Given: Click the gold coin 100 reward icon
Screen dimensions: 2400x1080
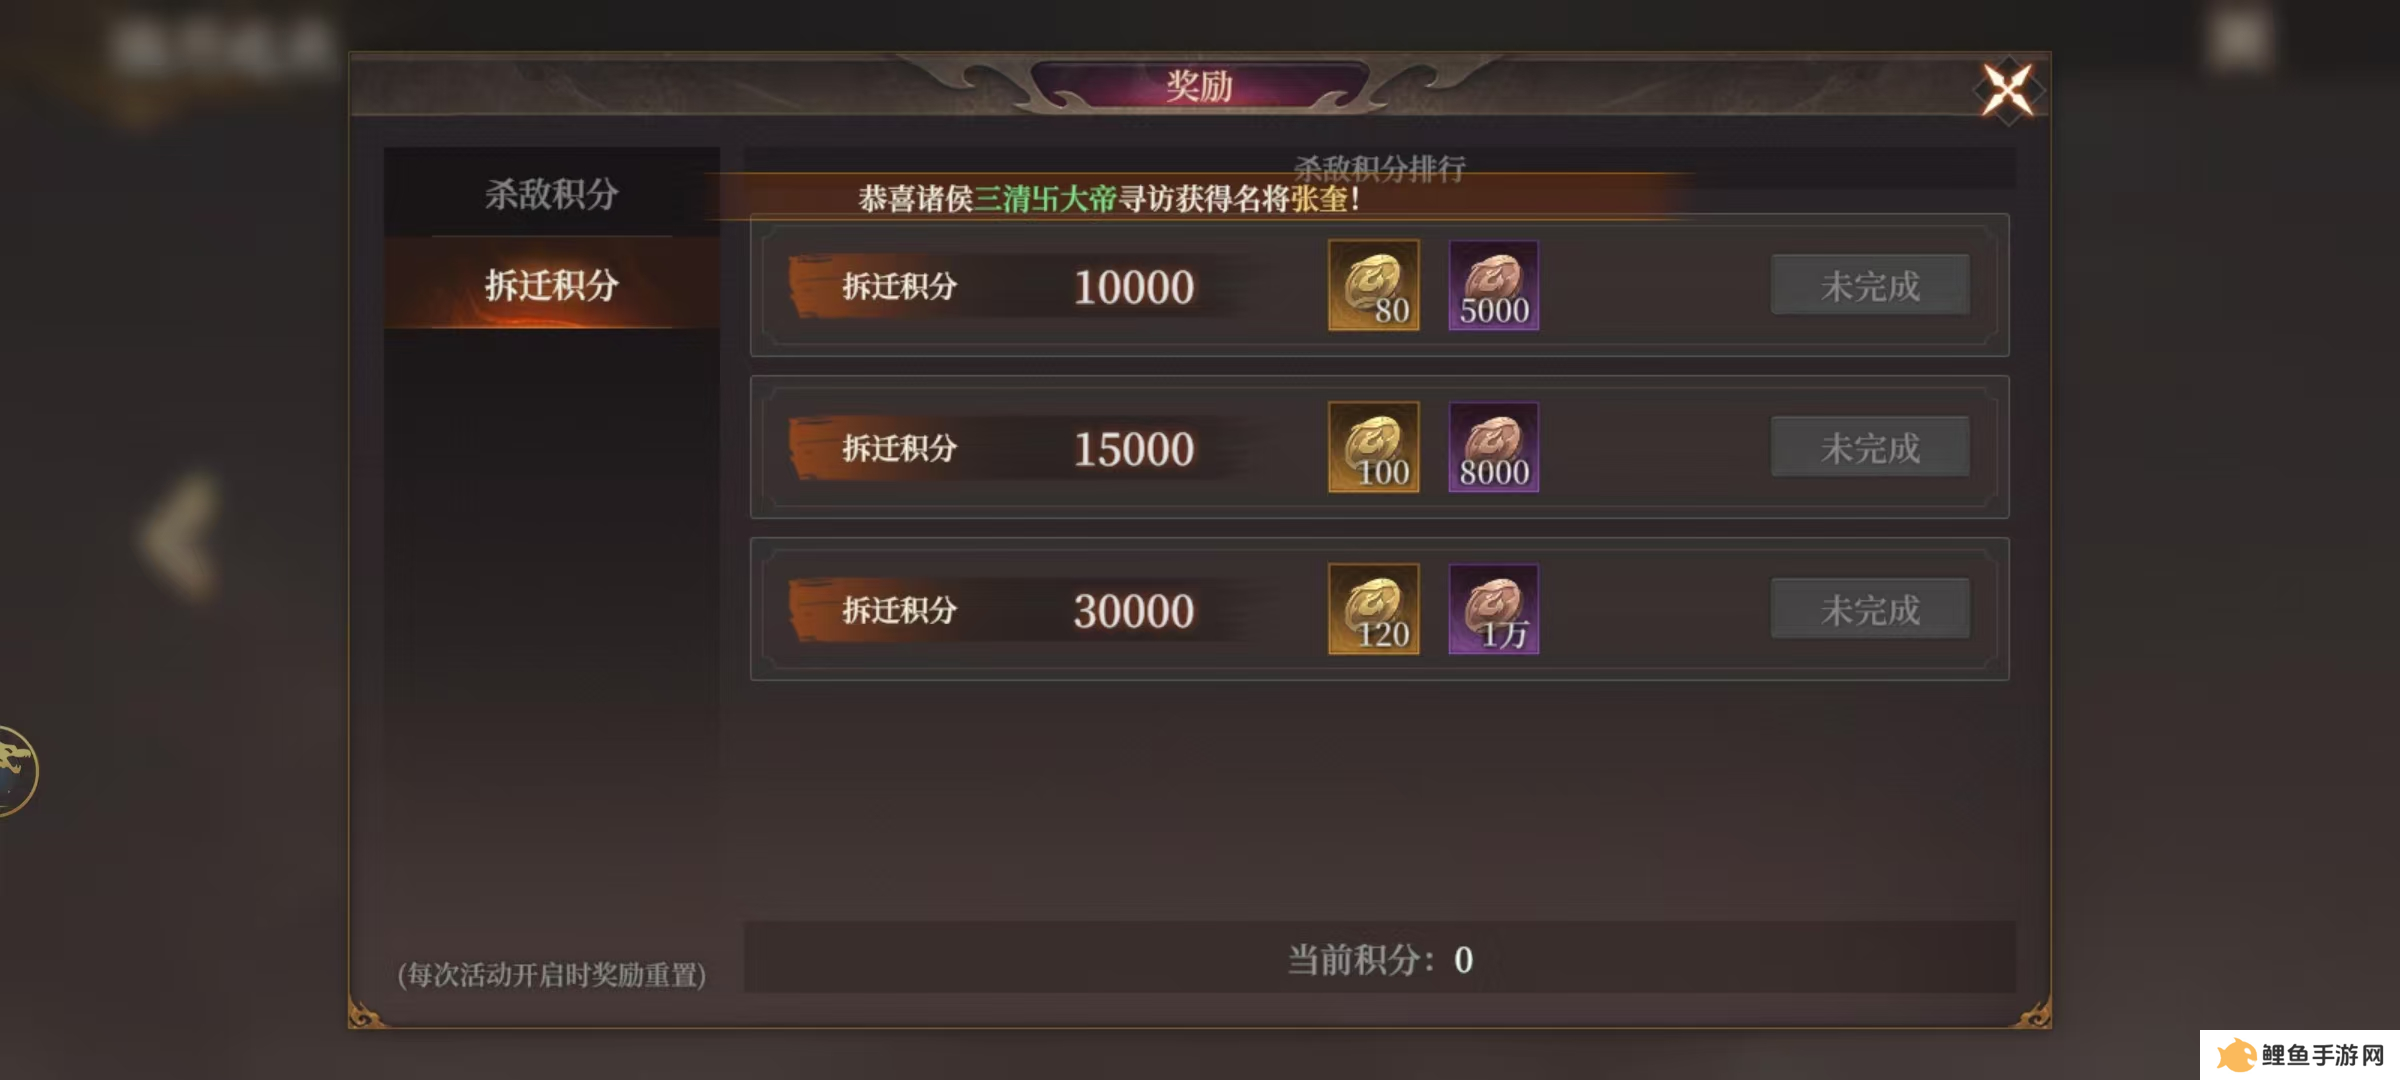Looking at the screenshot, I should coord(1373,447).
